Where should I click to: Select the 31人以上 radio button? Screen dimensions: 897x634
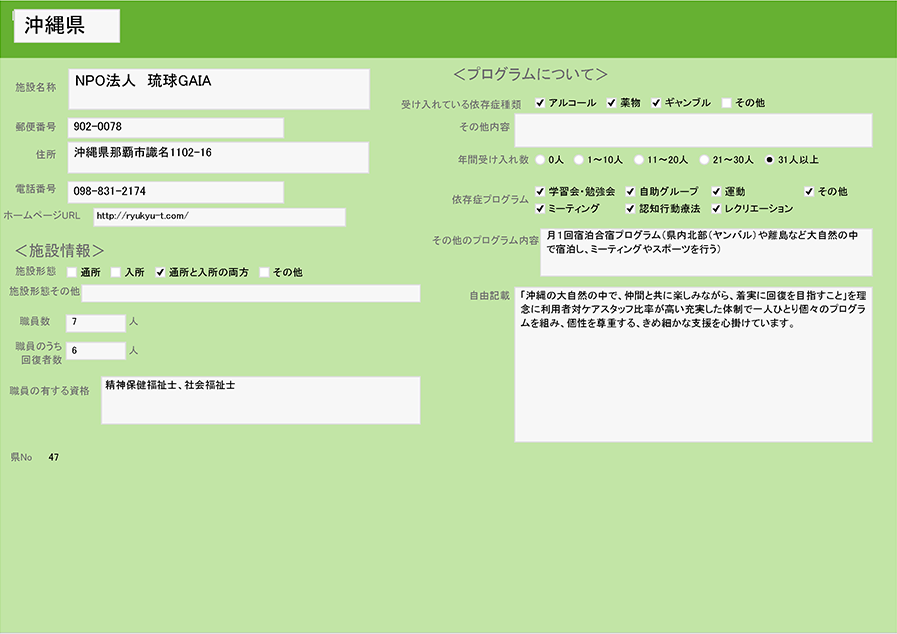tap(769, 159)
